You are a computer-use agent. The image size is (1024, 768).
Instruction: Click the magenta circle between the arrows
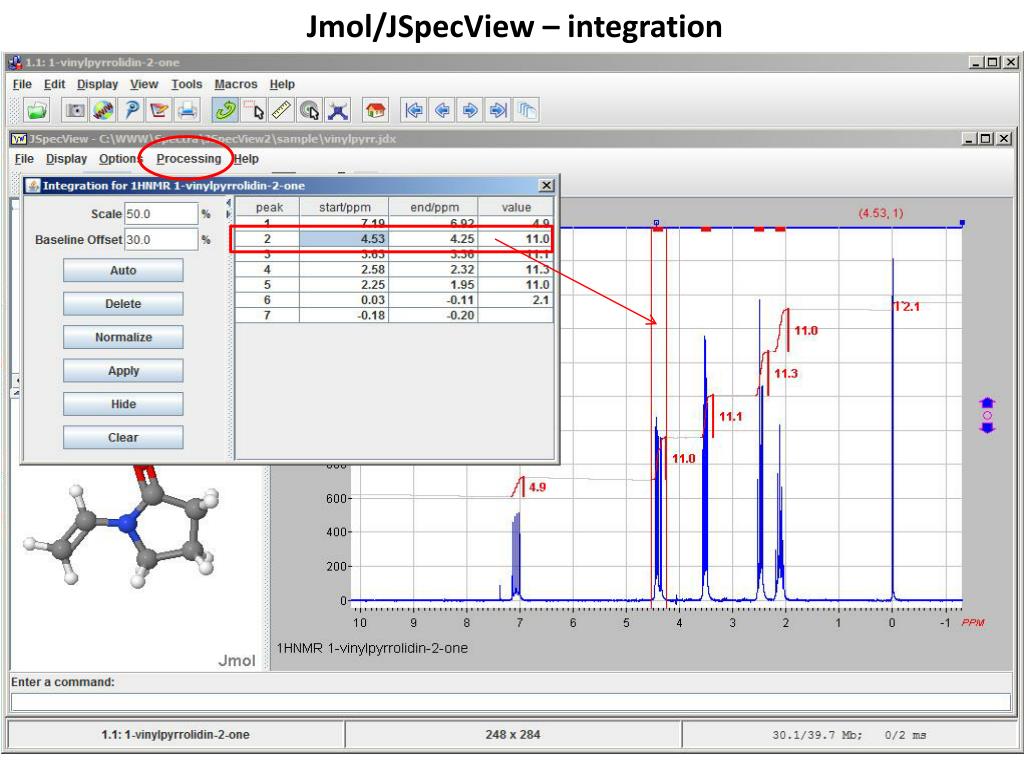(987, 415)
